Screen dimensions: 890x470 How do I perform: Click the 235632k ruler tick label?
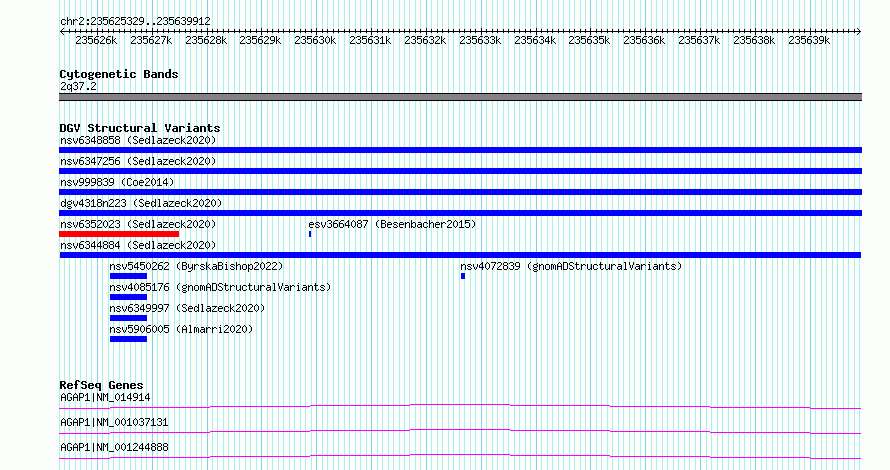click(425, 40)
